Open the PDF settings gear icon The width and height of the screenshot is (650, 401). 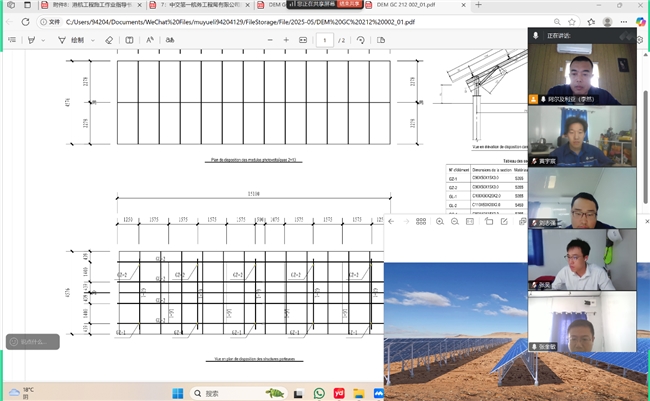pos(640,40)
